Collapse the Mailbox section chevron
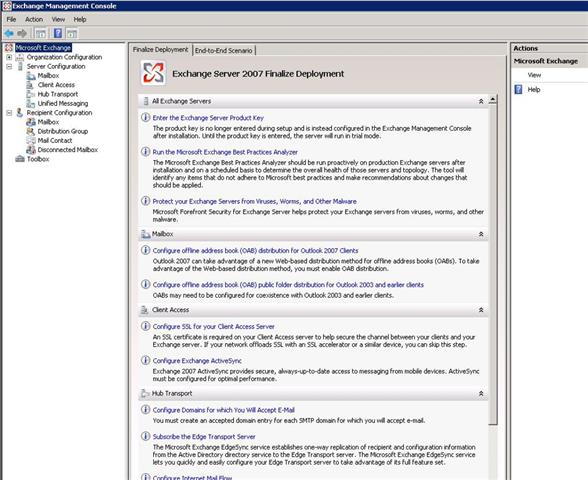Viewport: 588px width, 480px height. 481,234
